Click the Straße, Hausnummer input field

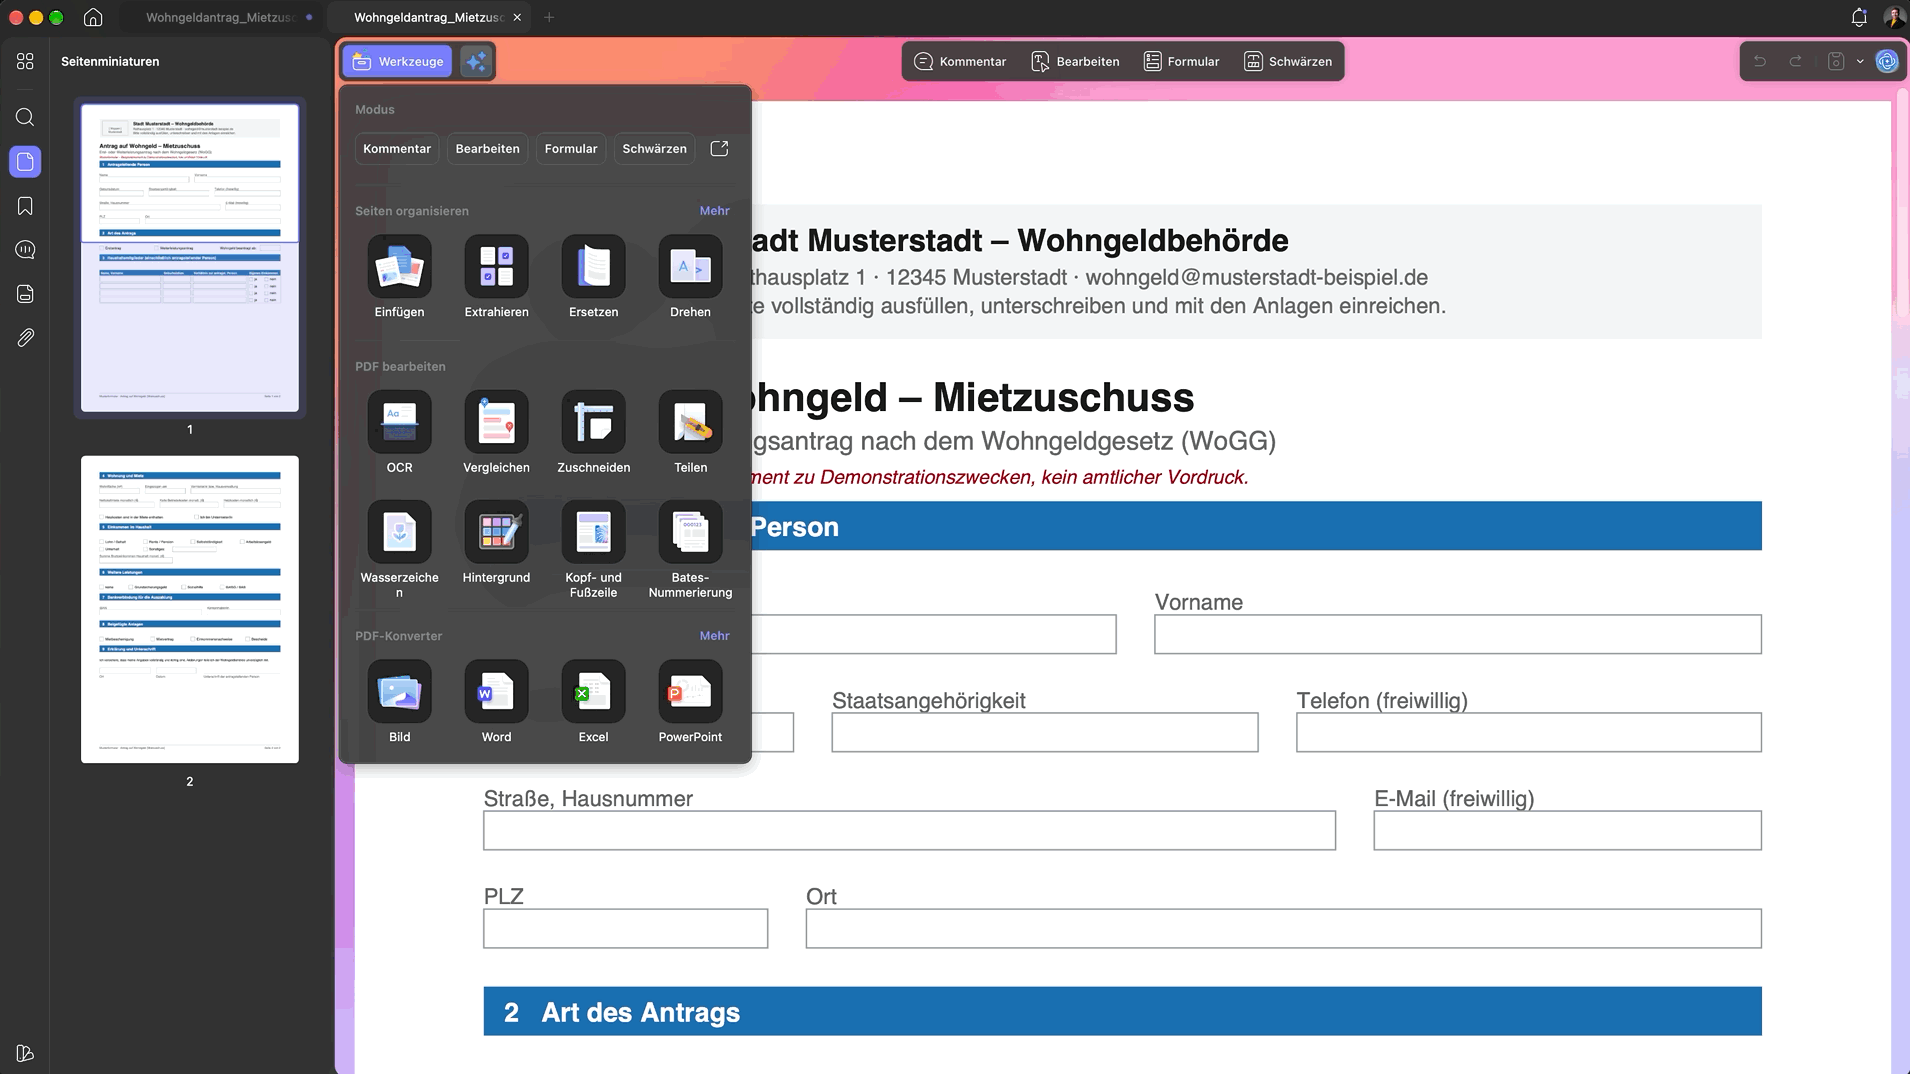coord(909,830)
